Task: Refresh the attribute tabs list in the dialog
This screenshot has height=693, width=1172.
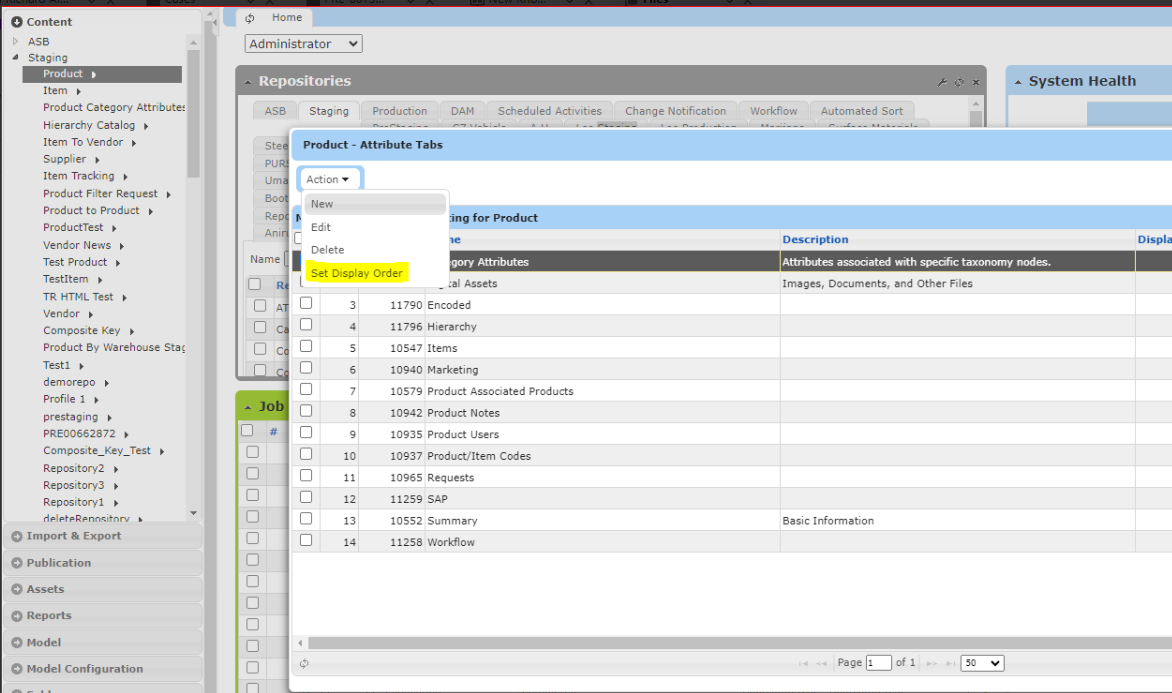Action: point(304,662)
